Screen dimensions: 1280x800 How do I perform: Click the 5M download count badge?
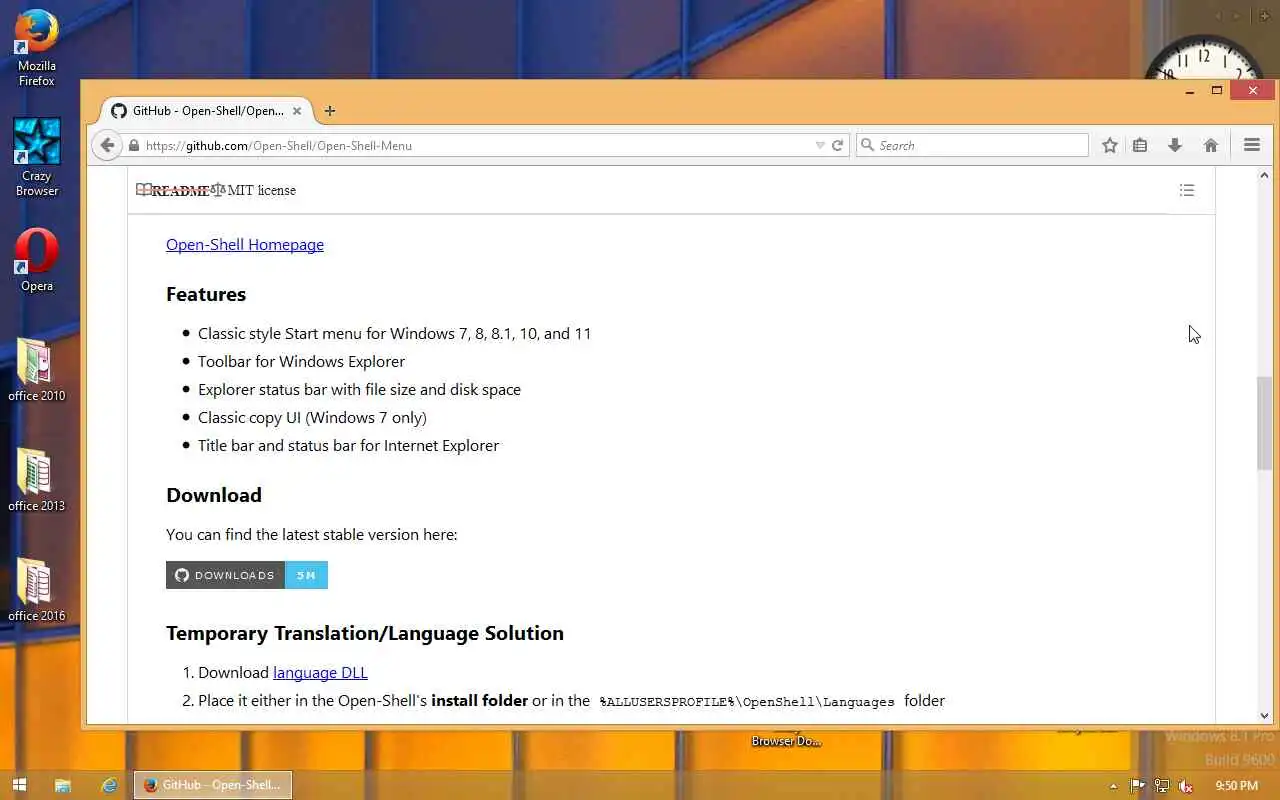[306, 575]
